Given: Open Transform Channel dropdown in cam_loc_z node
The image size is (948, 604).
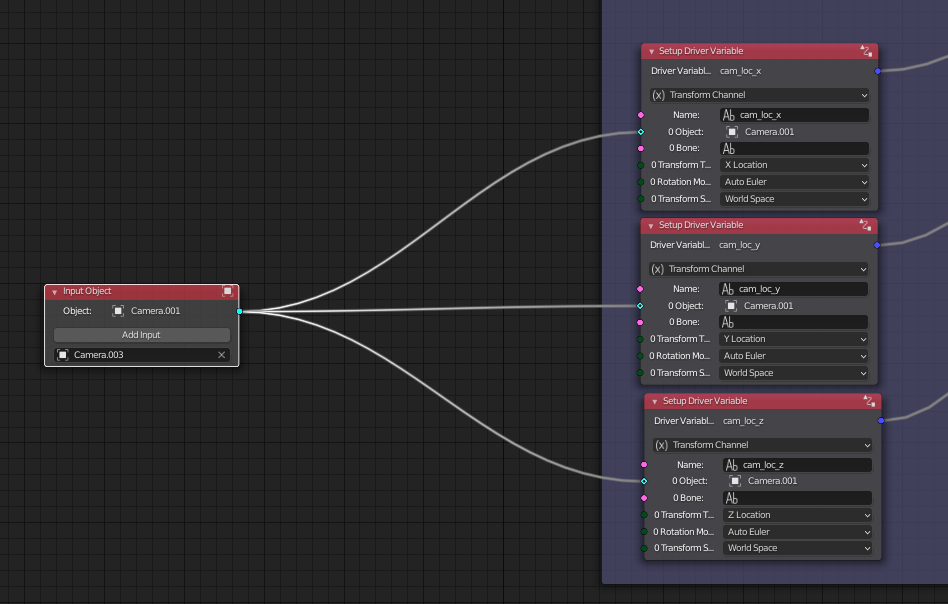Looking at the screenshot, I should (x=762, y=445).
